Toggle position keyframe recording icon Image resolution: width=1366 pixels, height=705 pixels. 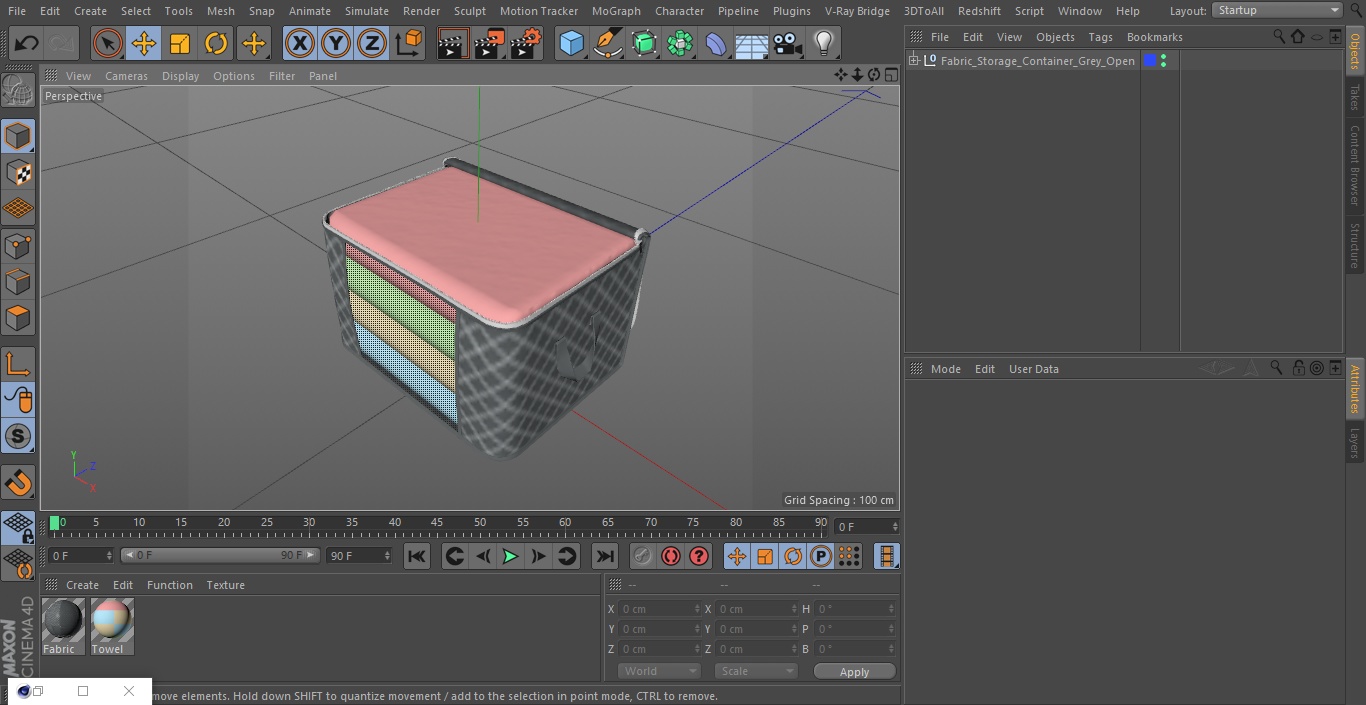click(x=737, y=556)
